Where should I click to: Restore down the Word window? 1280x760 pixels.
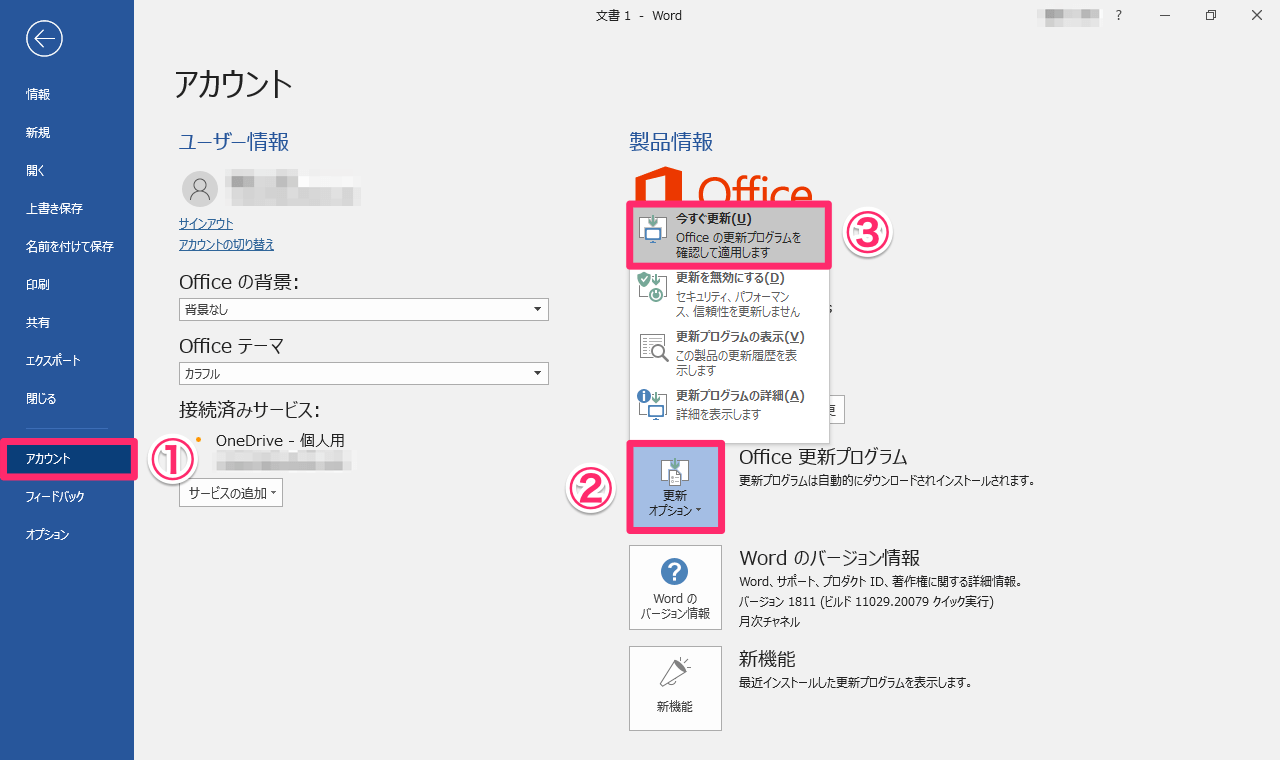(1211, 15)
